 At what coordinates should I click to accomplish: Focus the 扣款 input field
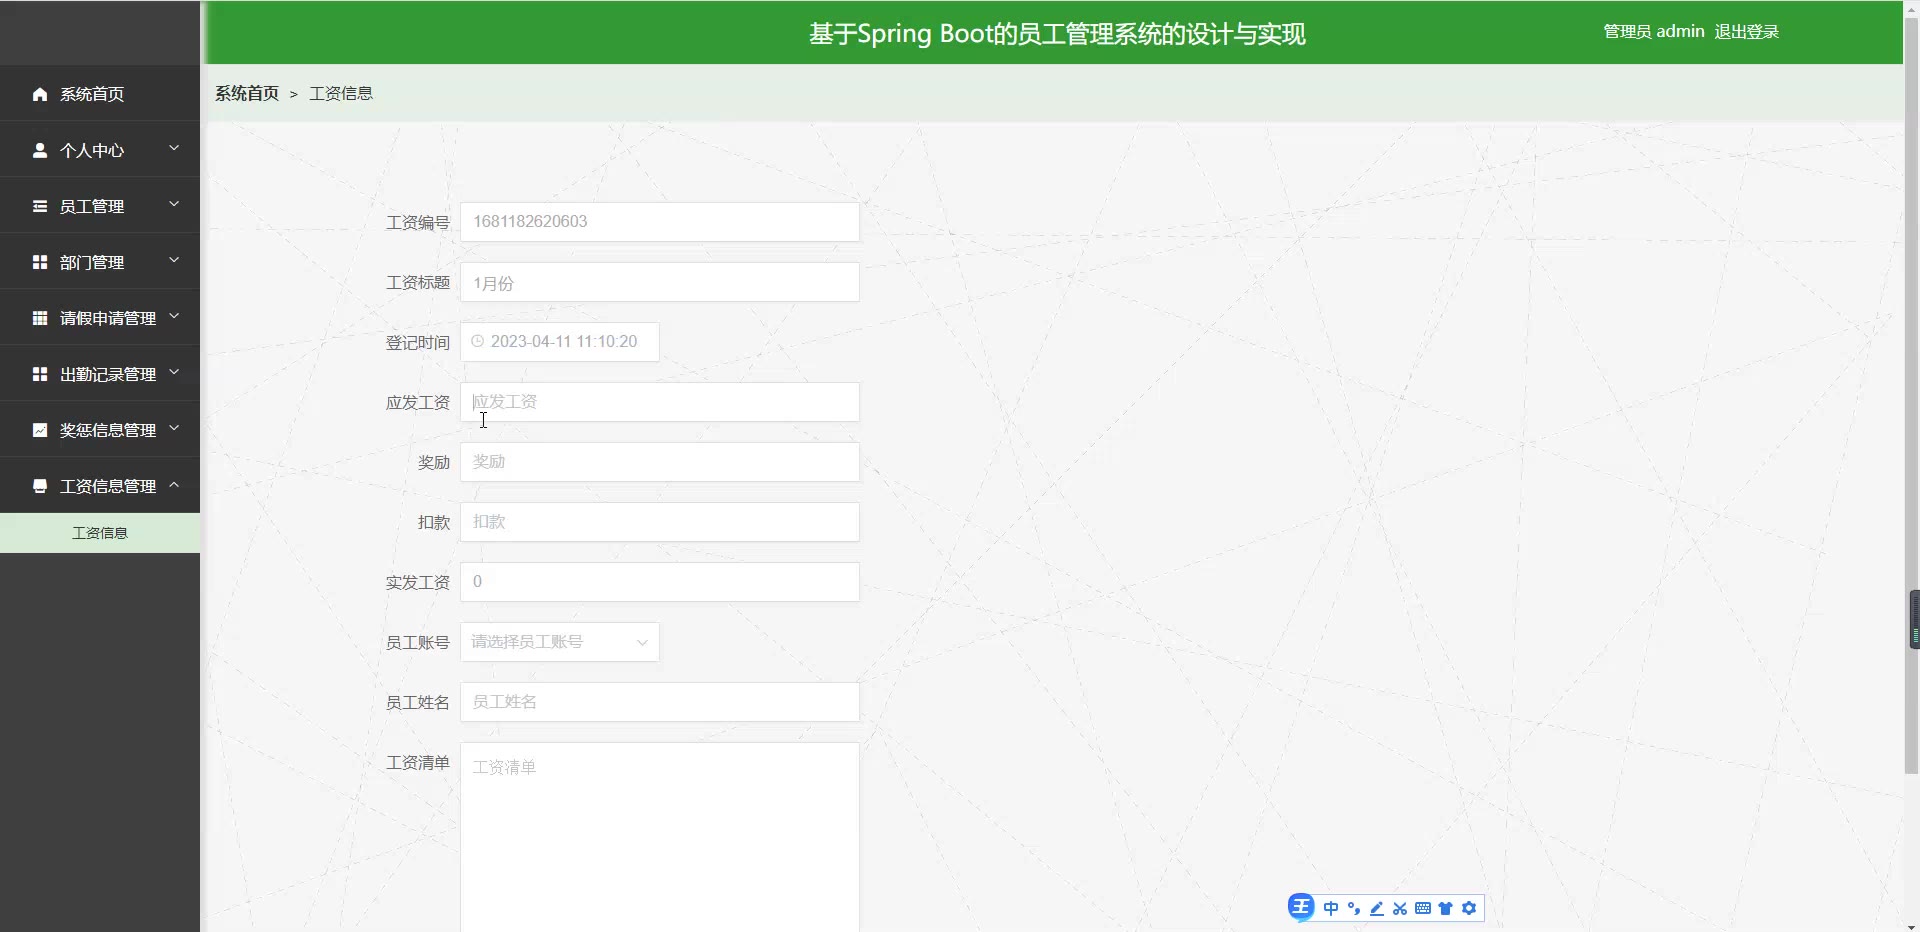(x=659, y=522)
